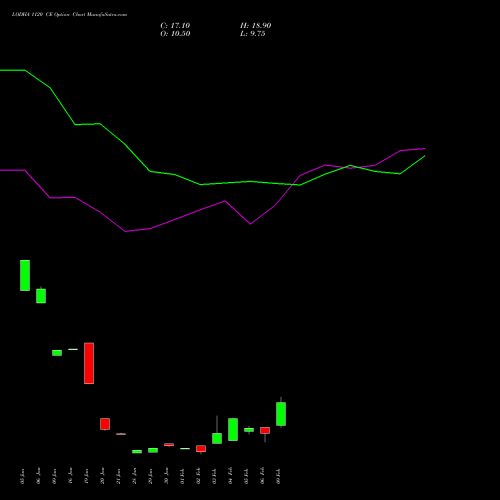Click the close value C: 17.10
Screen dimensions: 500x500
[175, 26]
